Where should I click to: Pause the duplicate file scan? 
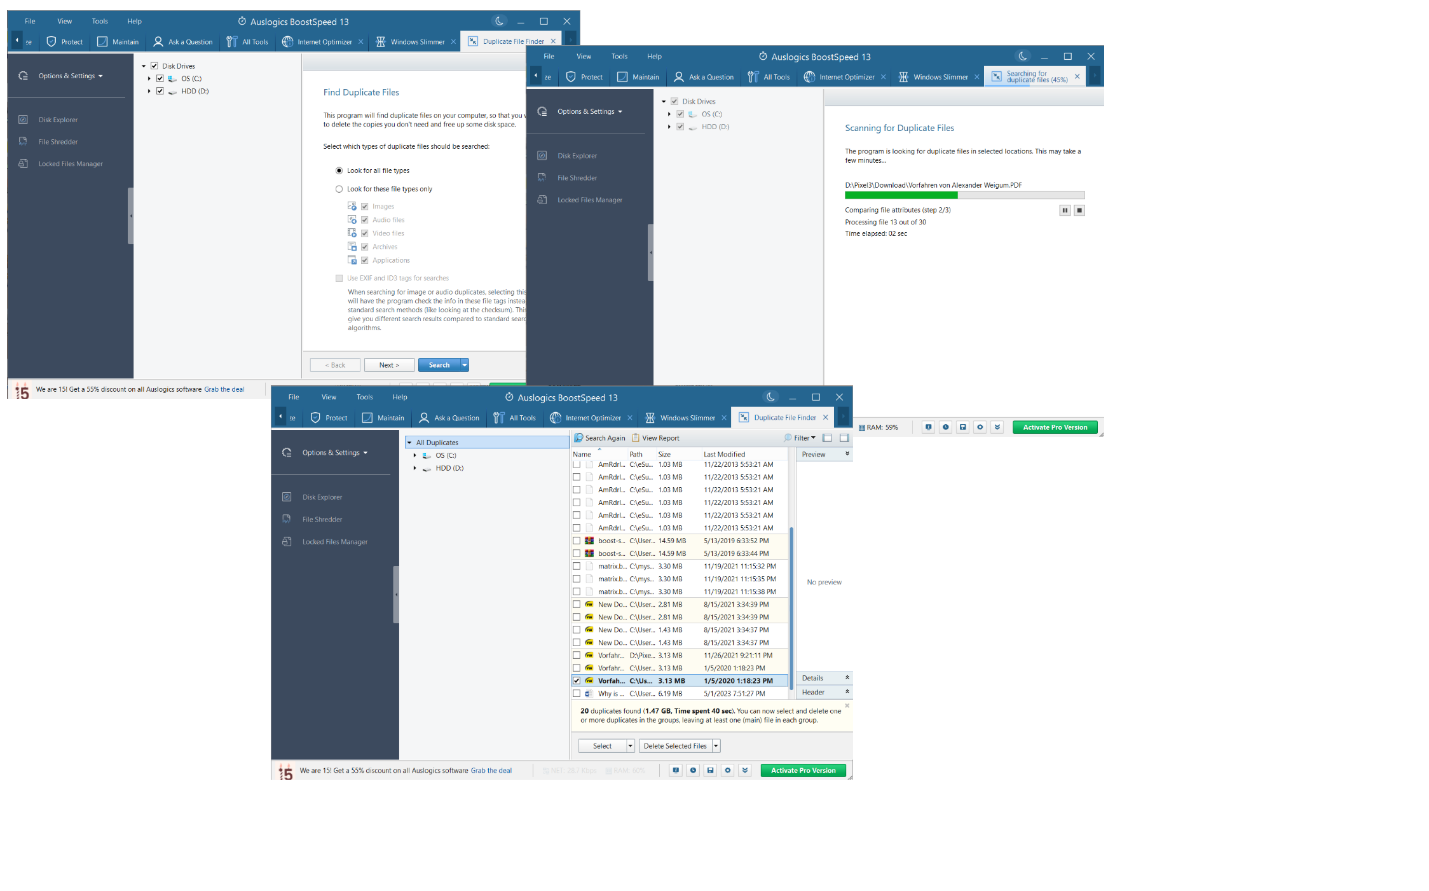[x=1063, y=210]
